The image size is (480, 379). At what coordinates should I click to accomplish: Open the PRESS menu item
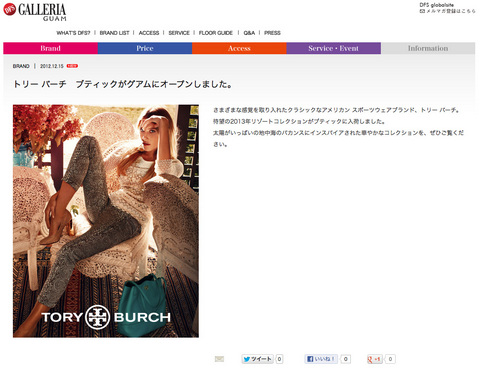pyautogui.click(x=272, y=33)
